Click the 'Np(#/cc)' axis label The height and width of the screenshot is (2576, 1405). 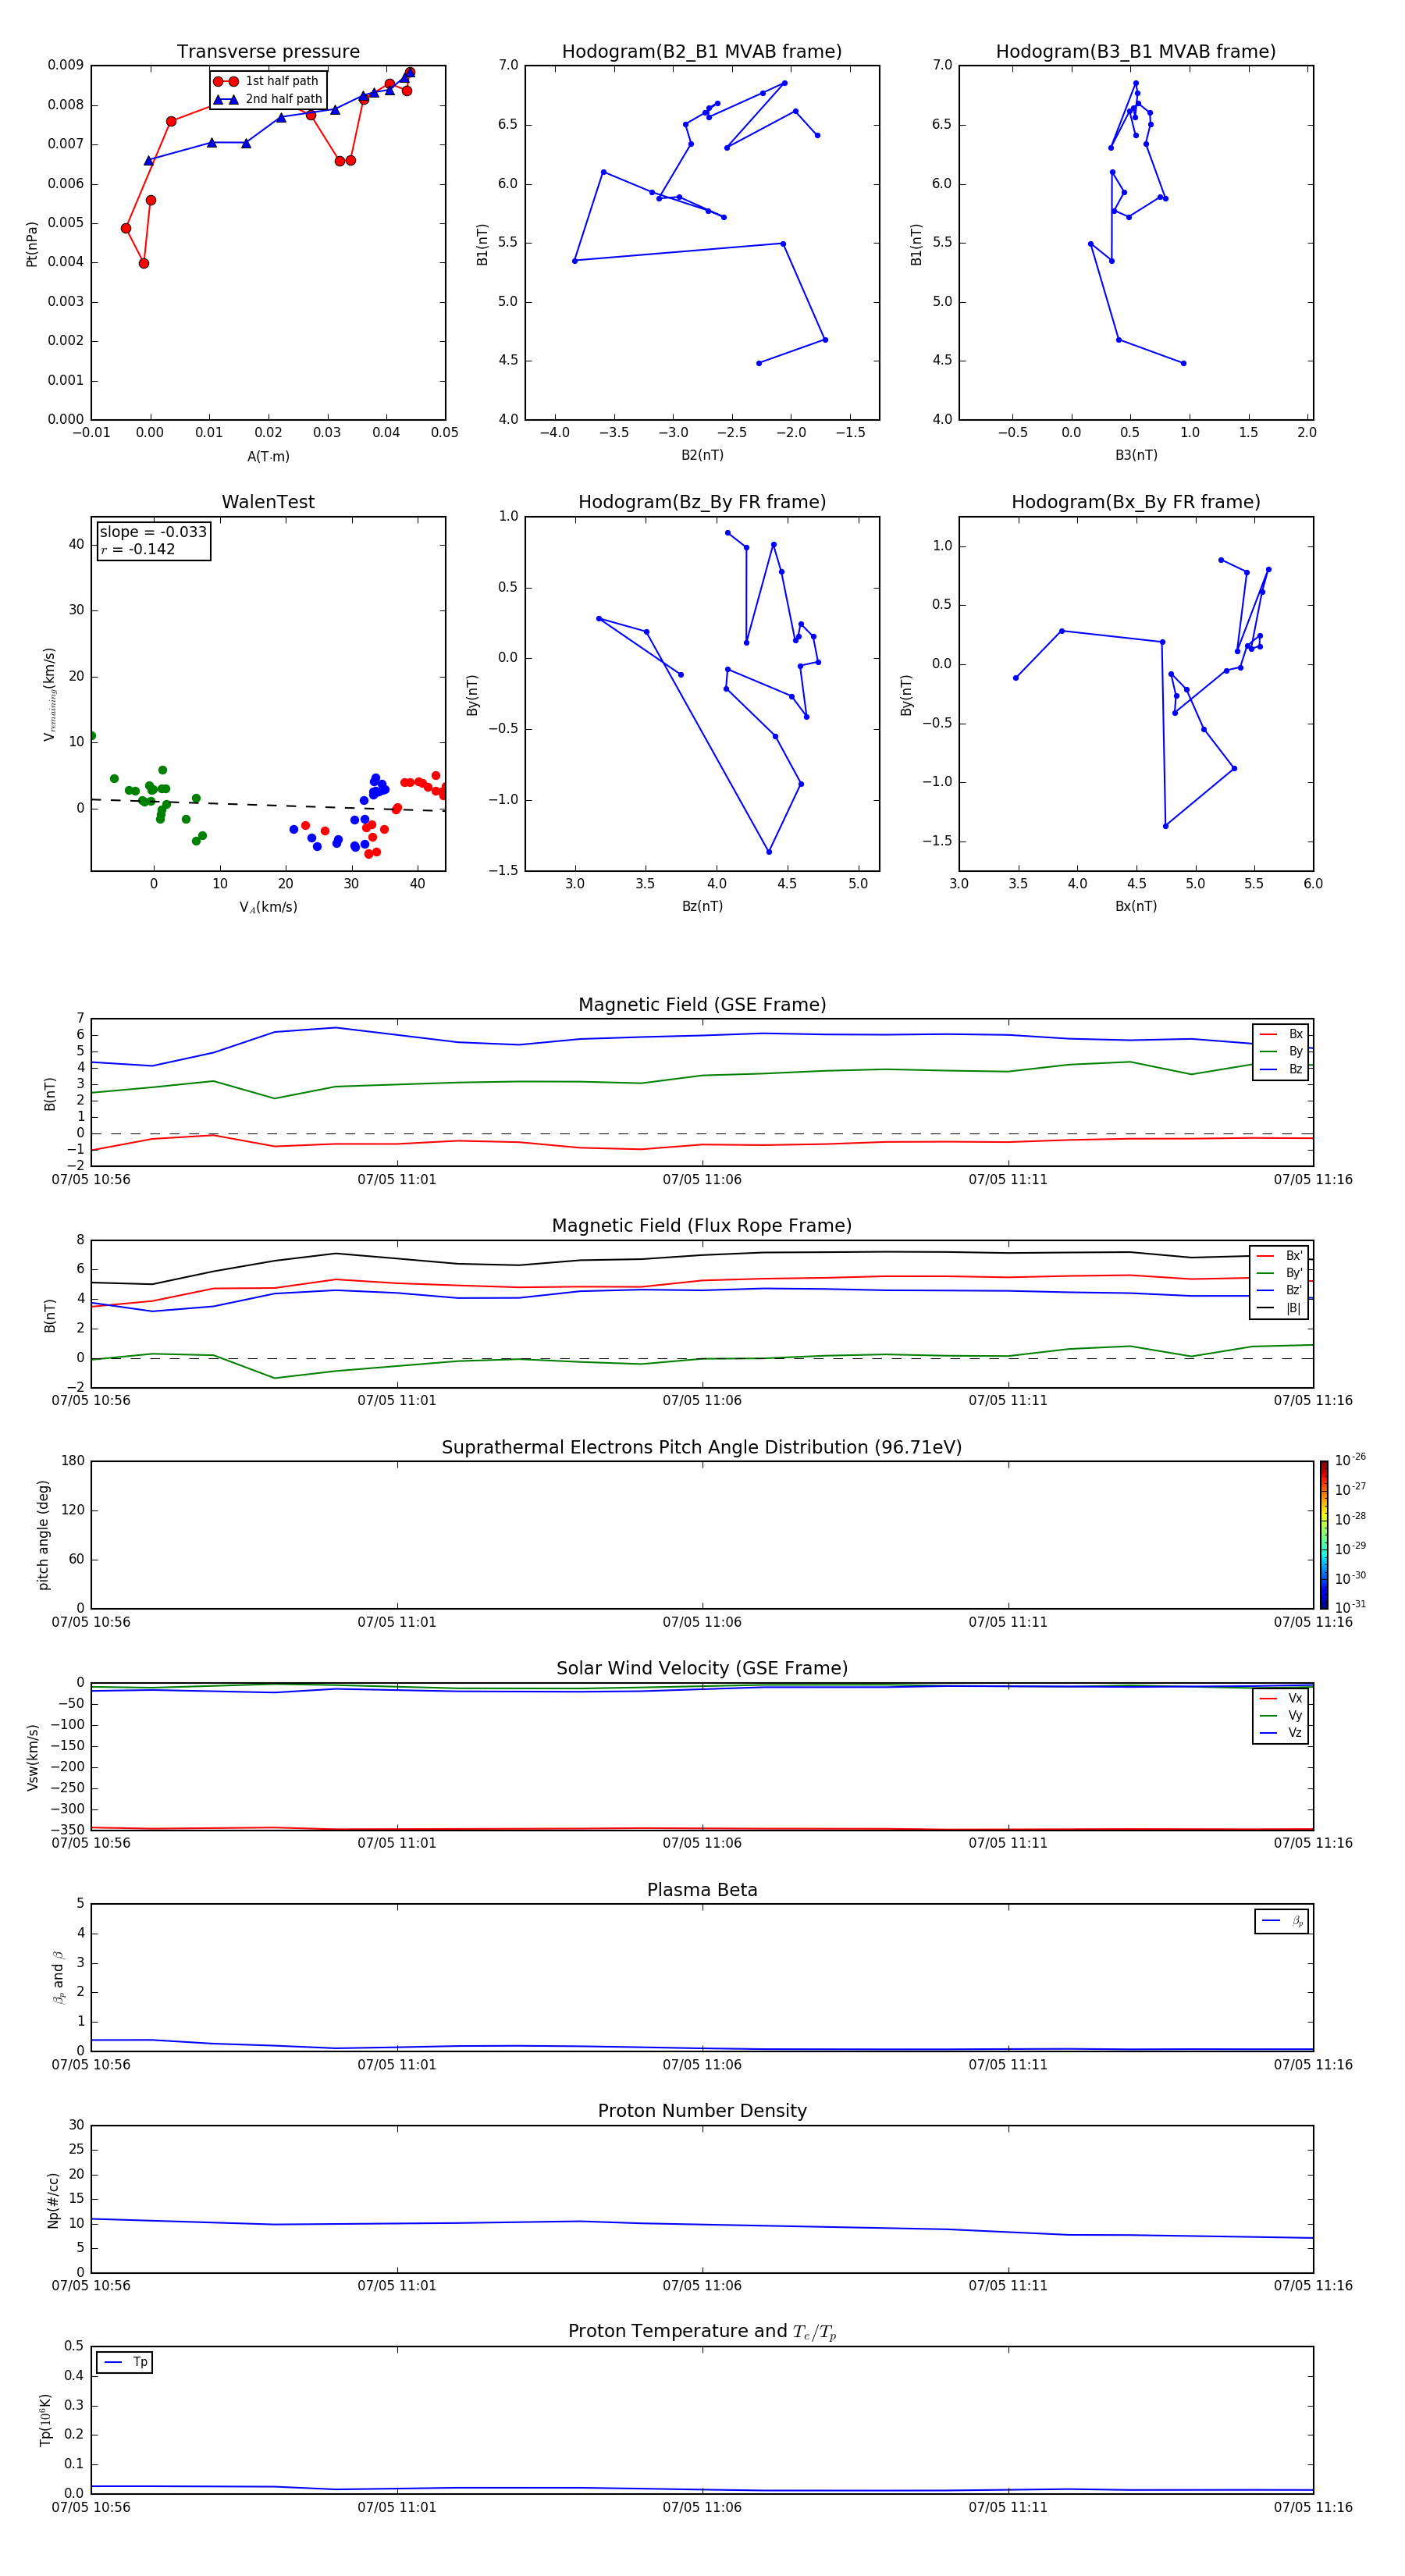pyautogui.click(x=54, y=2199)
